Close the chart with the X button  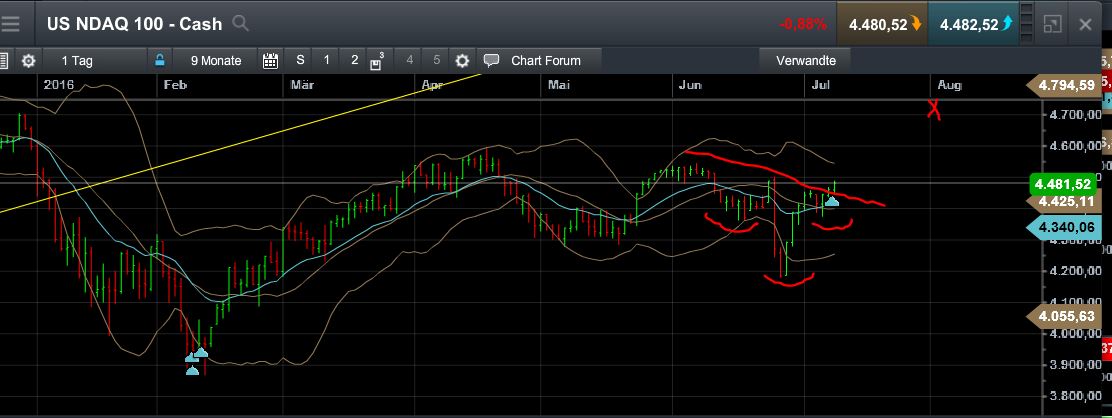(x=1085, y=24)
